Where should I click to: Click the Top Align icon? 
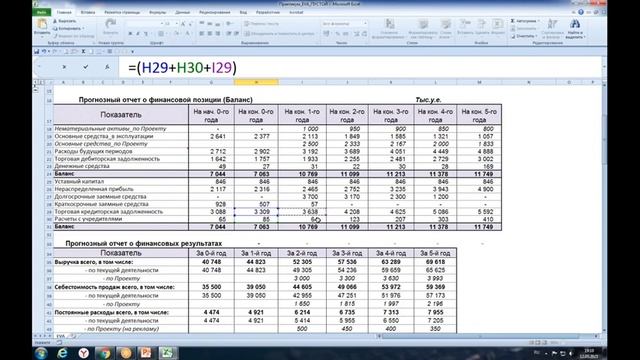[x=202, y=24]
